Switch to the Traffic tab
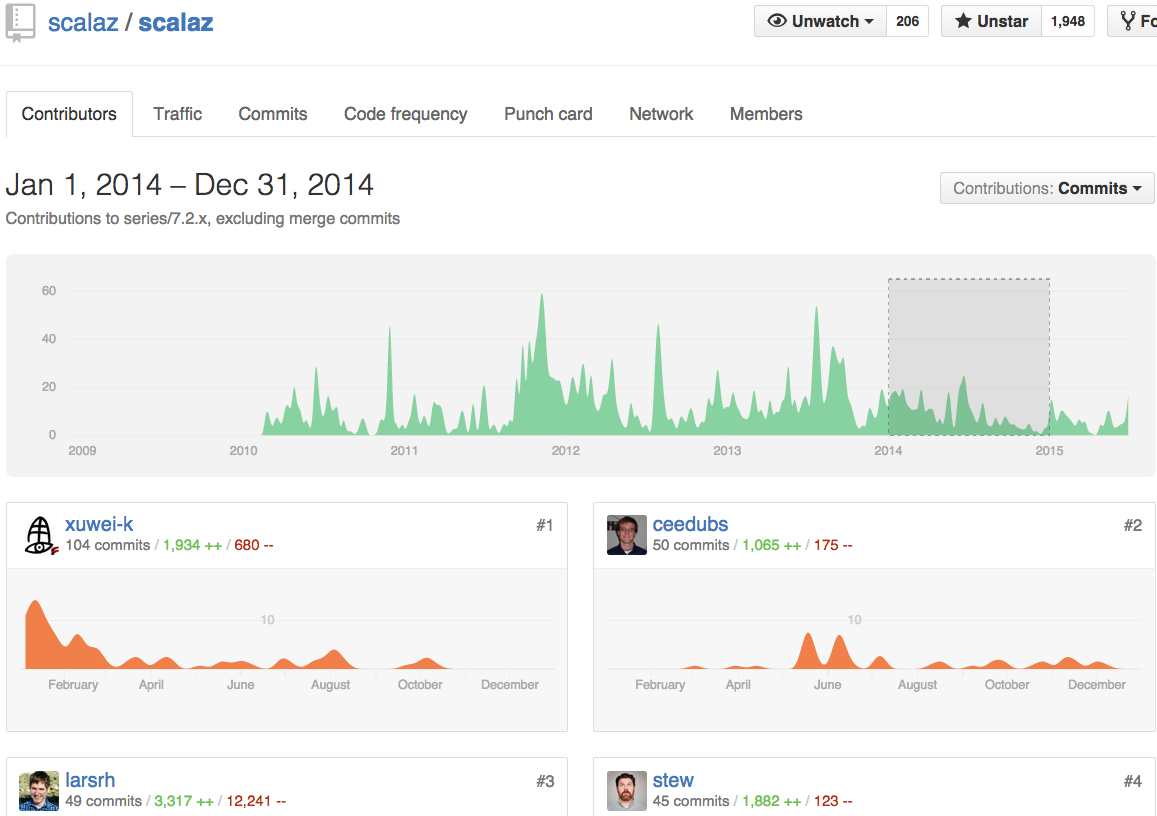 [178, 114]
